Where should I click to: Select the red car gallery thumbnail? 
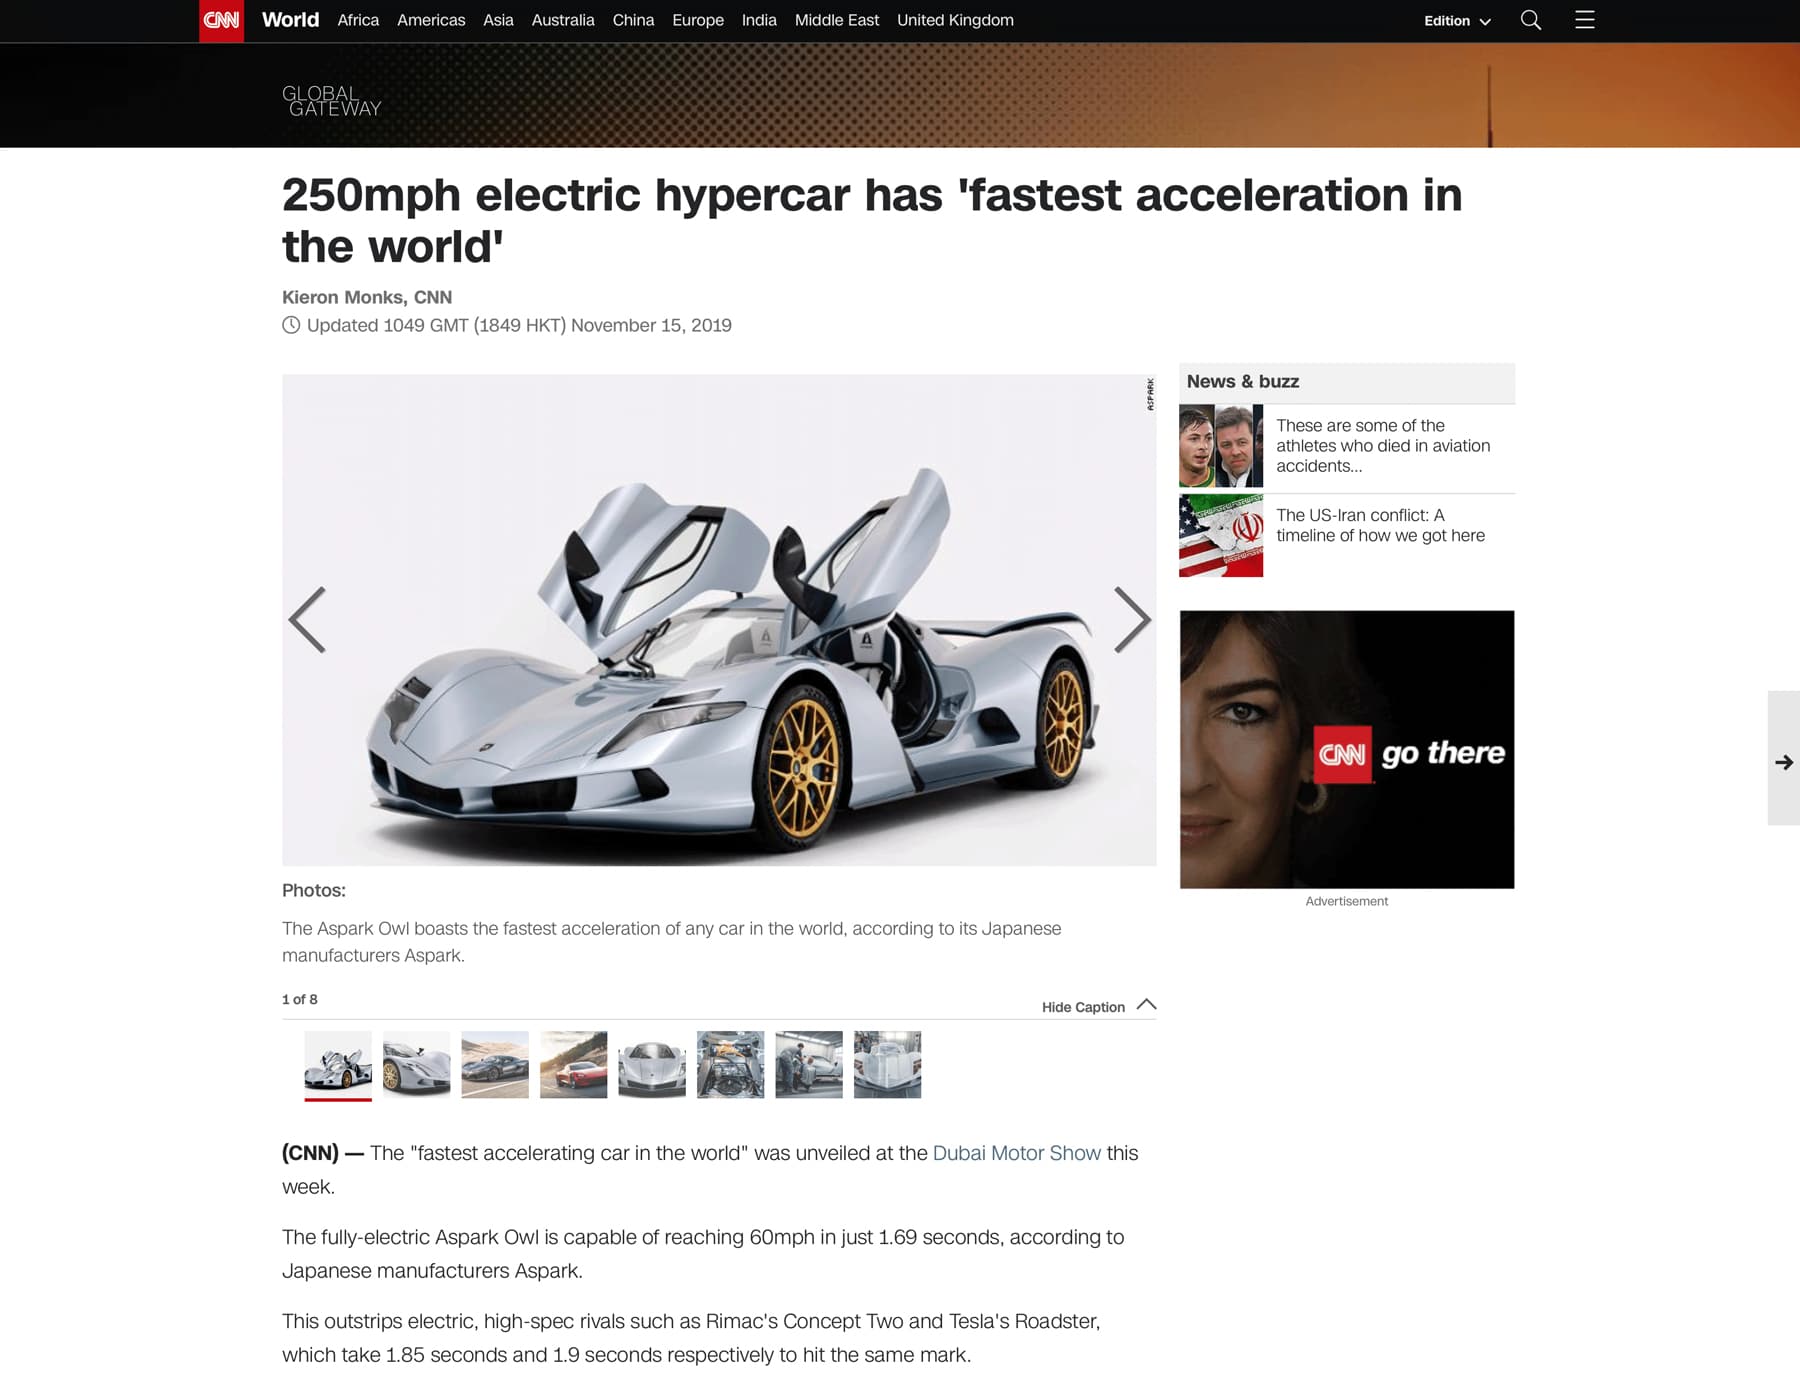573,1065
